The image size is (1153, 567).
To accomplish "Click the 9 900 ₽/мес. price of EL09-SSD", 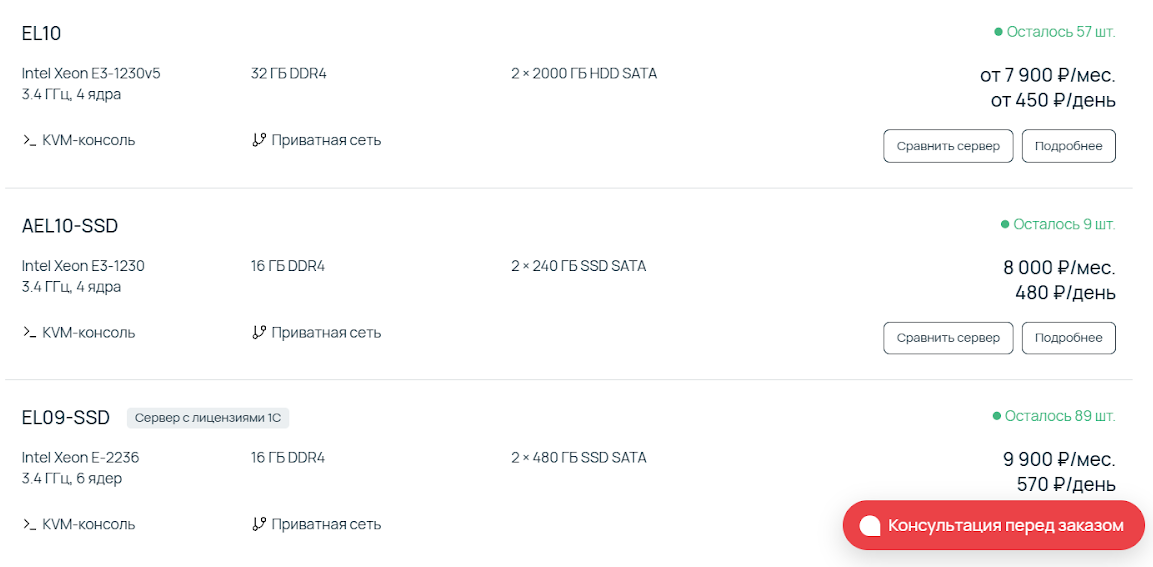I will tap(1060, 460).
